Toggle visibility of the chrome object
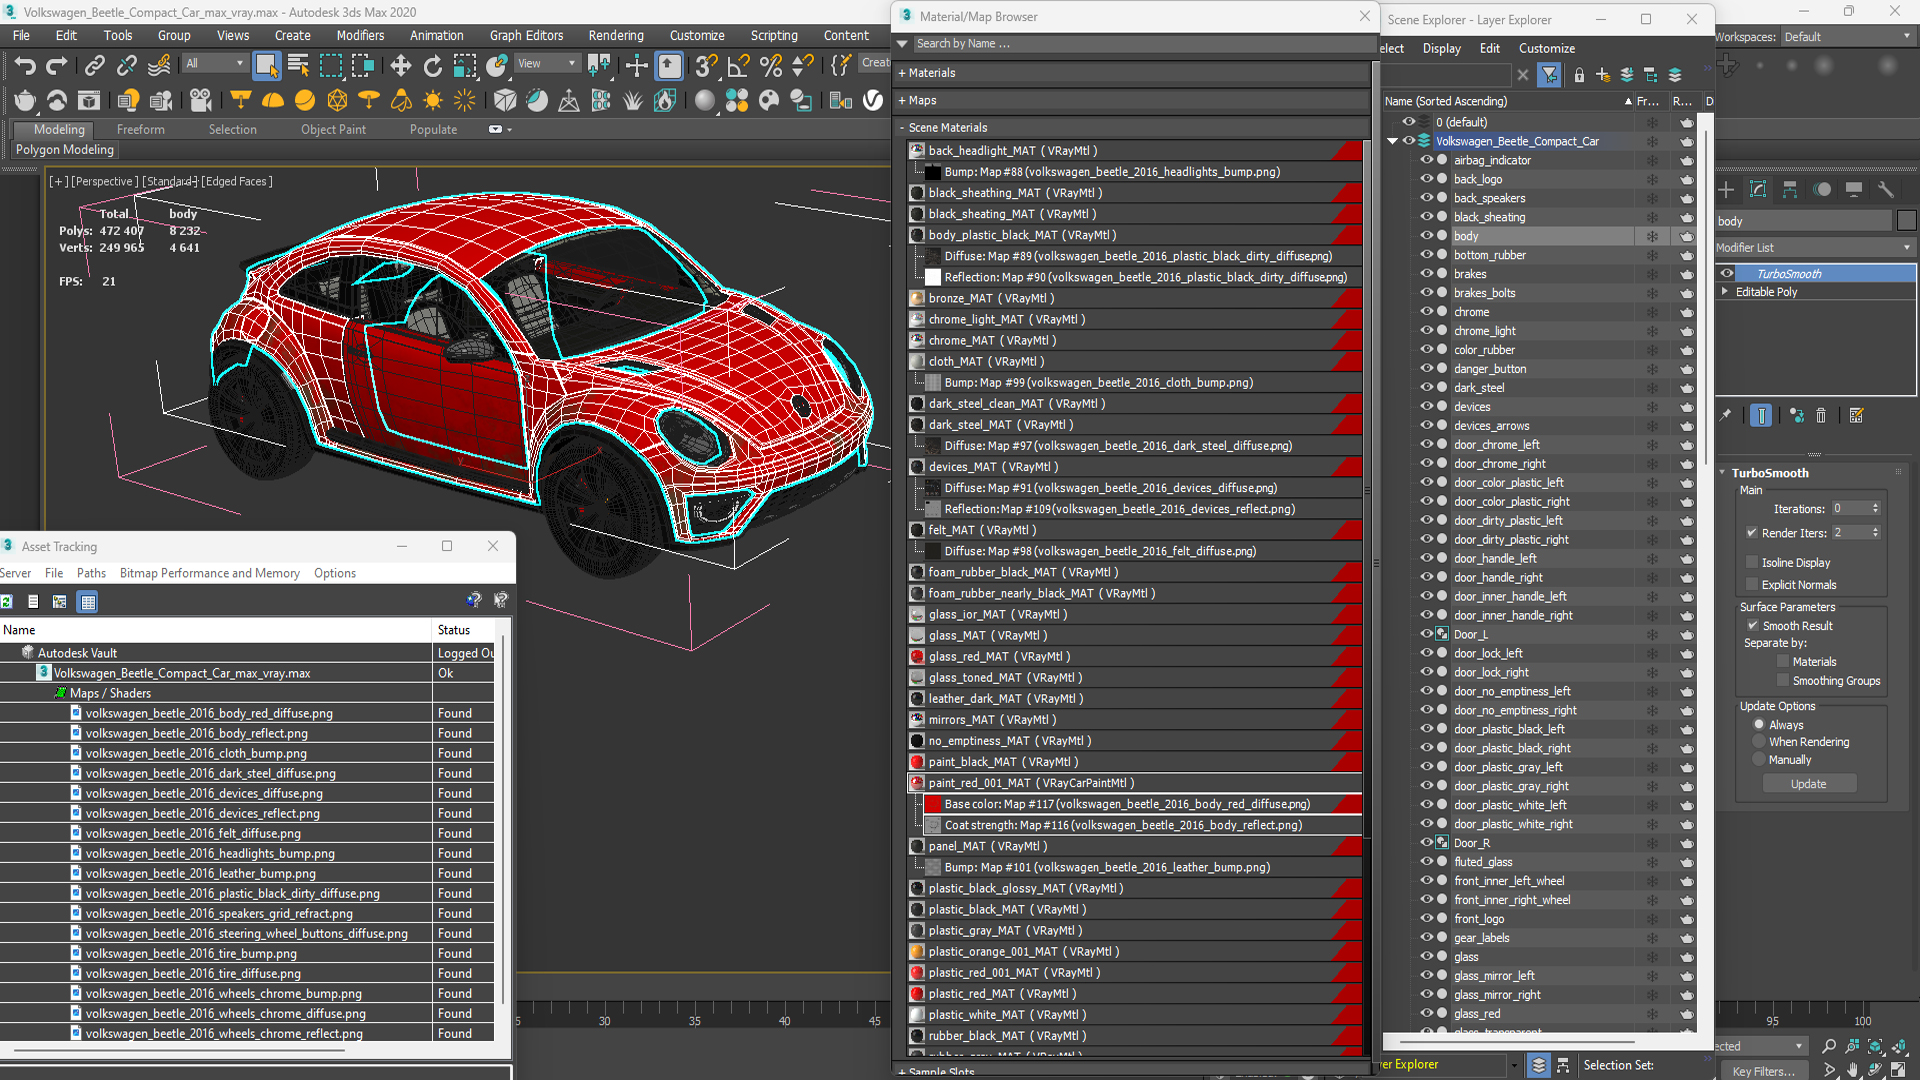1920x1080 pixels. coord(1427,312)
